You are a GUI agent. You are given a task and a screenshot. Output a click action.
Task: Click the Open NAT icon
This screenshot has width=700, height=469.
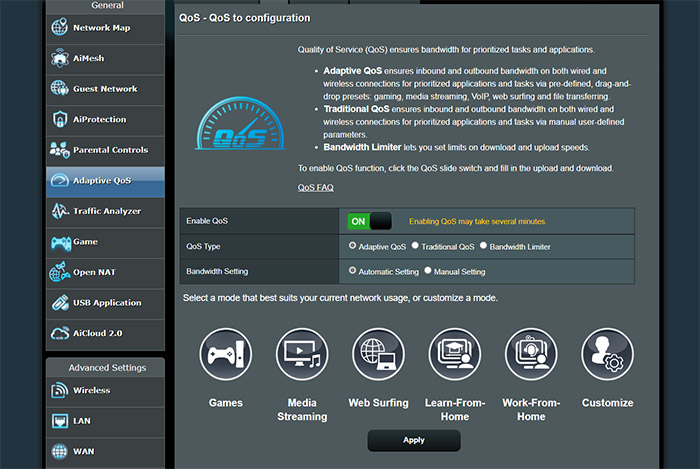pos(59,272)
